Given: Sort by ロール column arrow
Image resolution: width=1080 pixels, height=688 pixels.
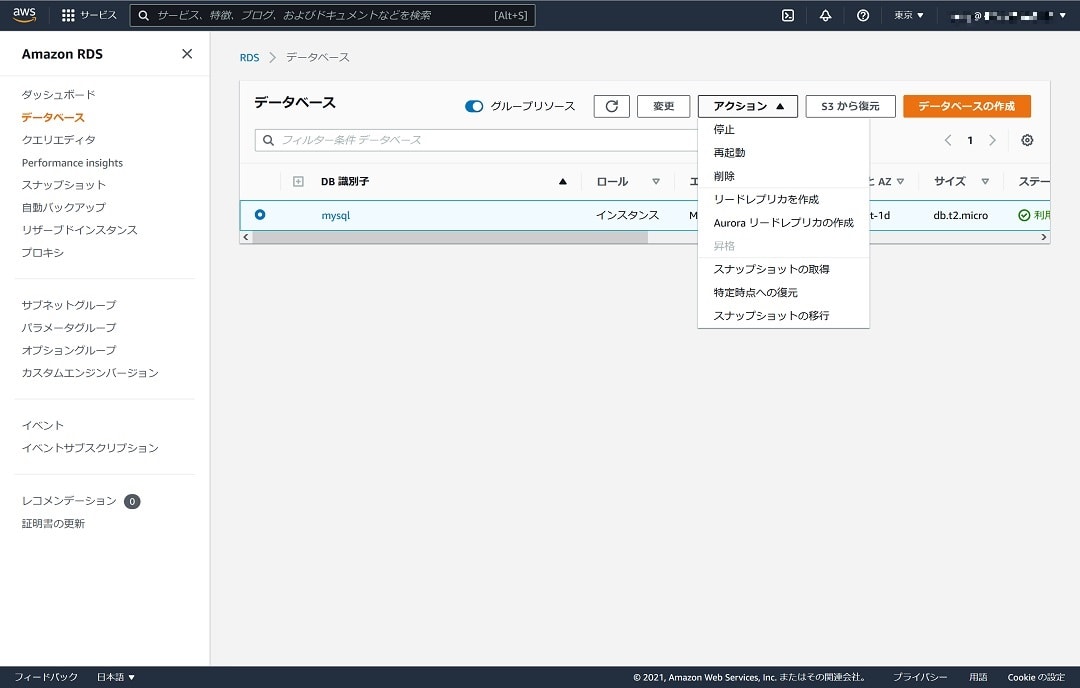Looking at the screenshot, I should [x=656, y=181].
